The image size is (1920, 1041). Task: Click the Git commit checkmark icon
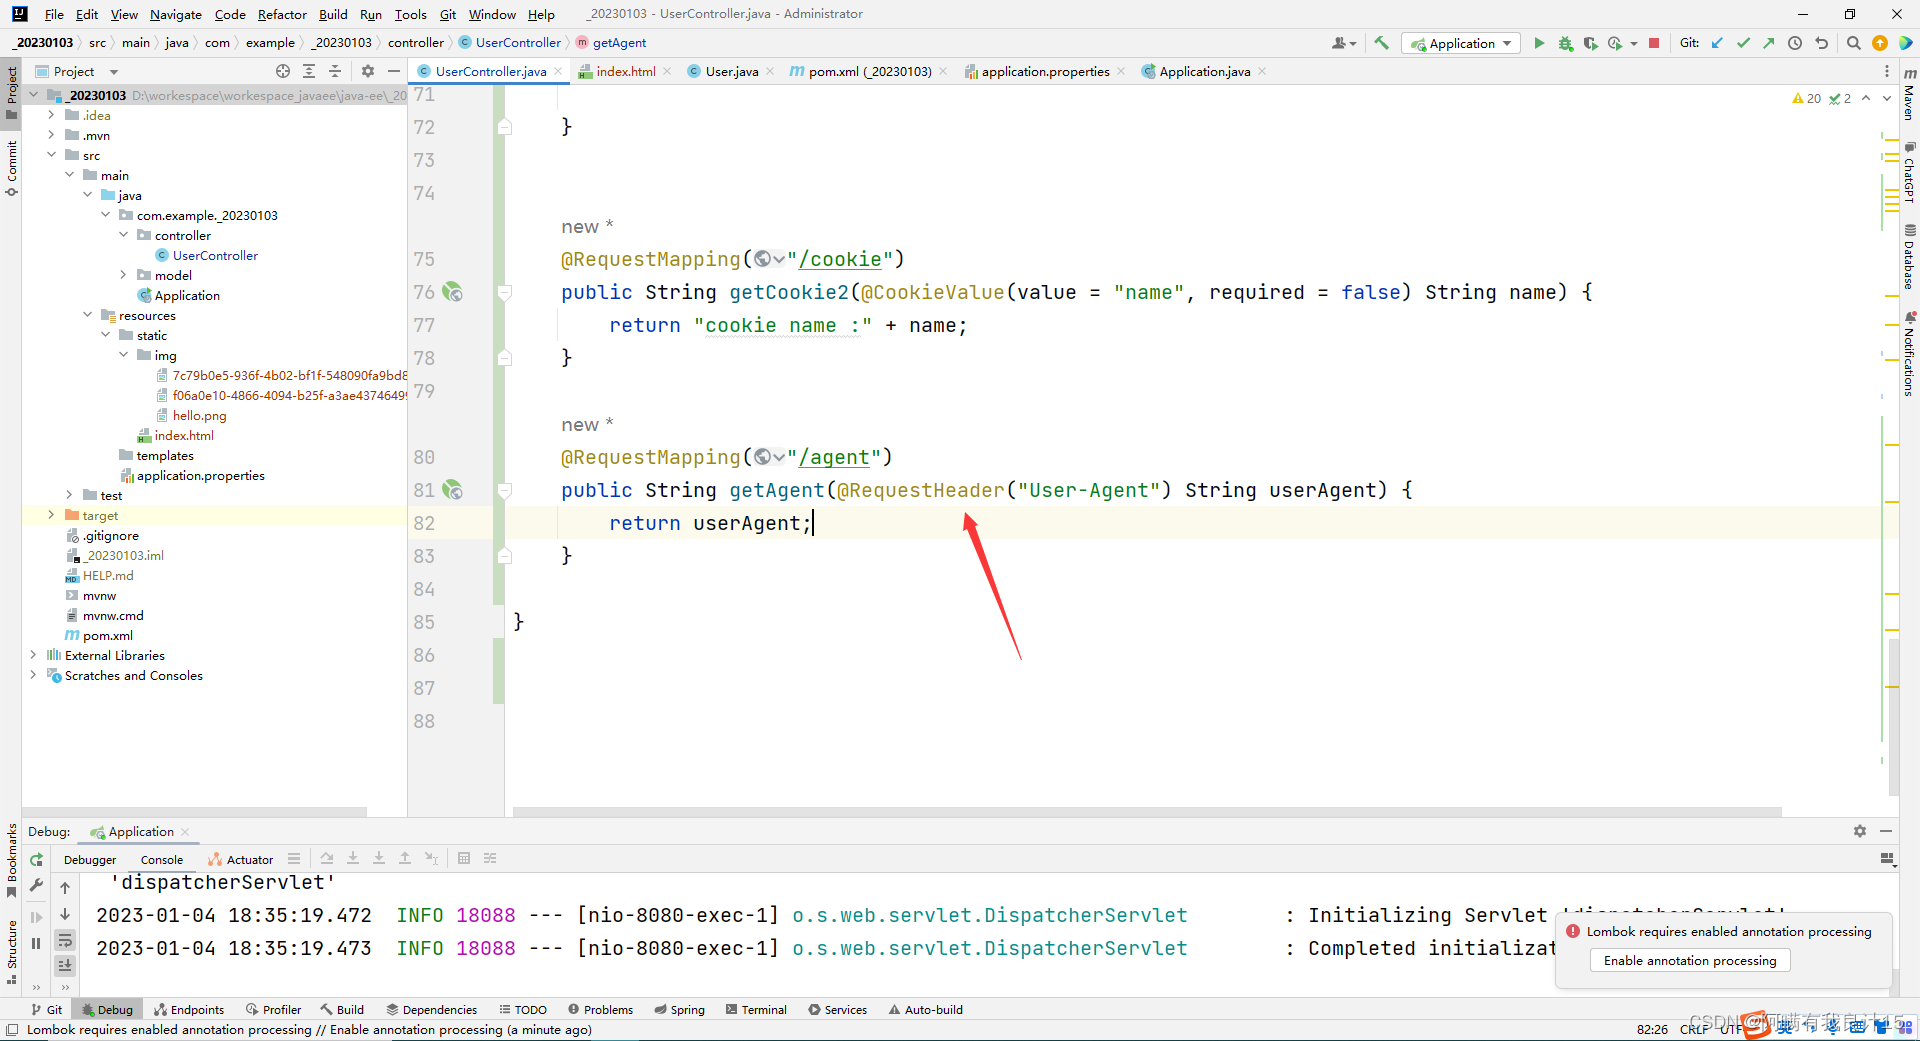[x=1743, y=43]
